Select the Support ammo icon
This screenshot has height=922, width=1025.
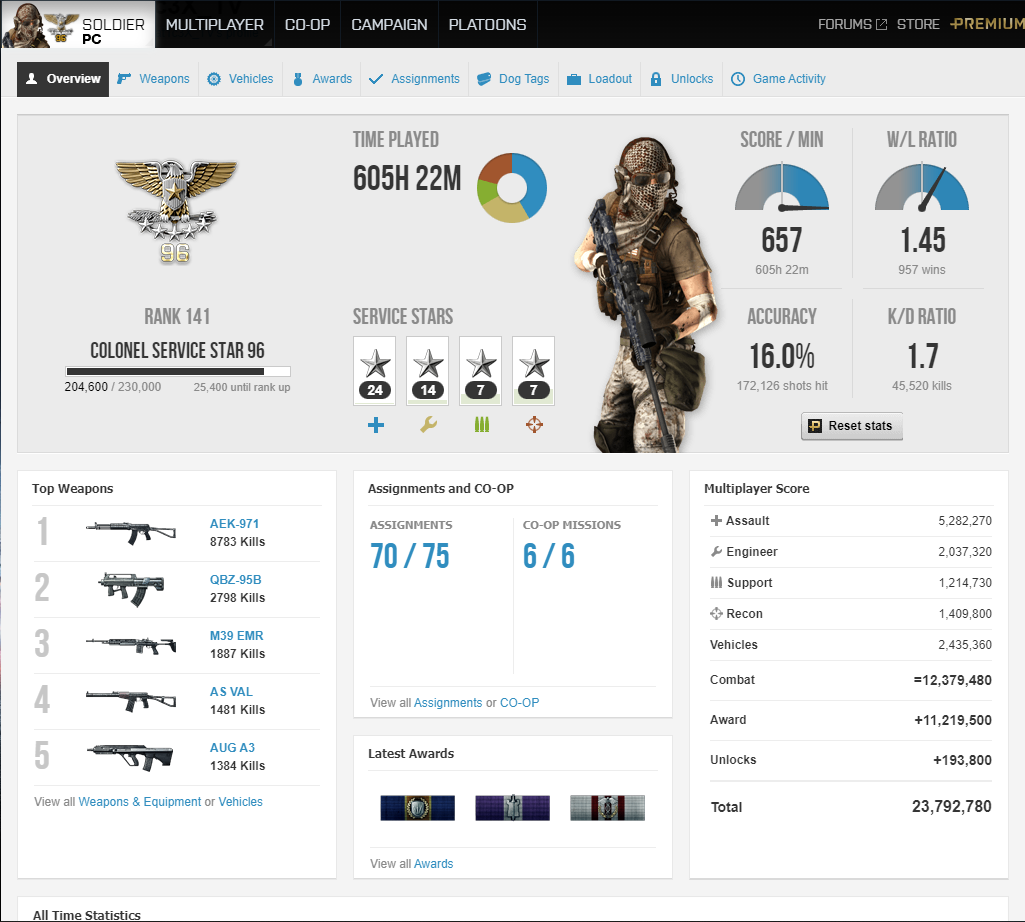point(481,424)
